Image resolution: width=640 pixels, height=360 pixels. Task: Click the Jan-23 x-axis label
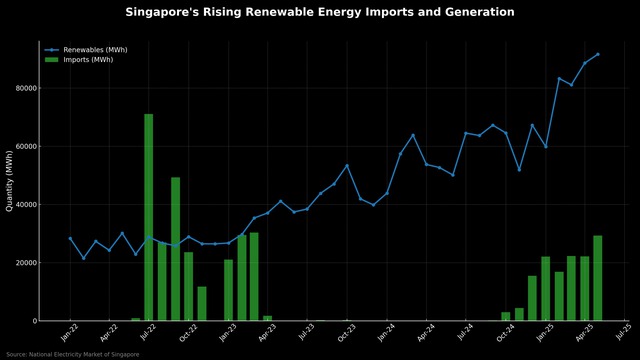227,332
